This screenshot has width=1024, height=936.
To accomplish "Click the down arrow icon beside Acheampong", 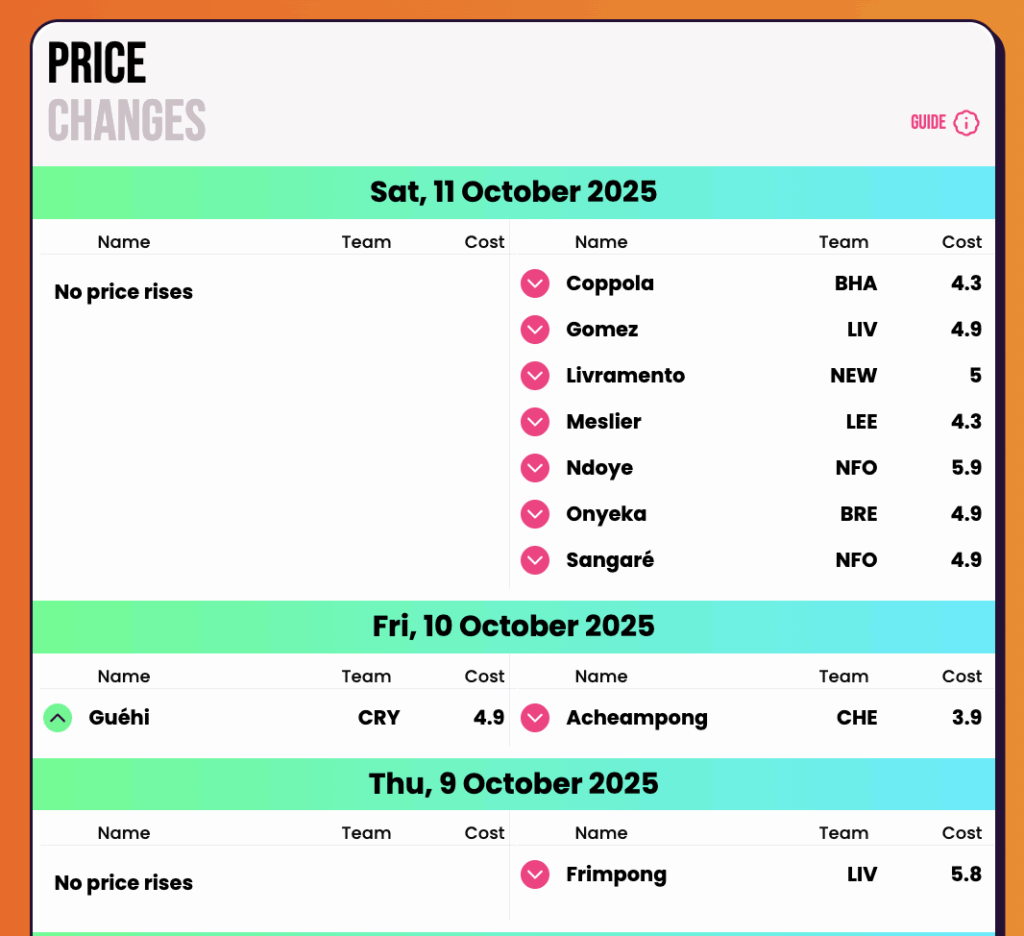I will pos(535,718).
